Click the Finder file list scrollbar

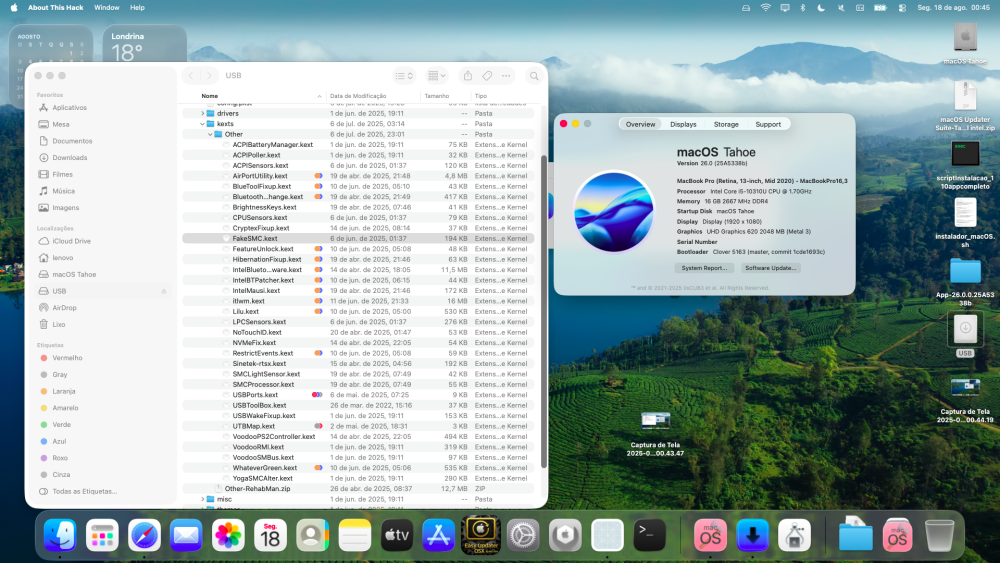[543, 311]
